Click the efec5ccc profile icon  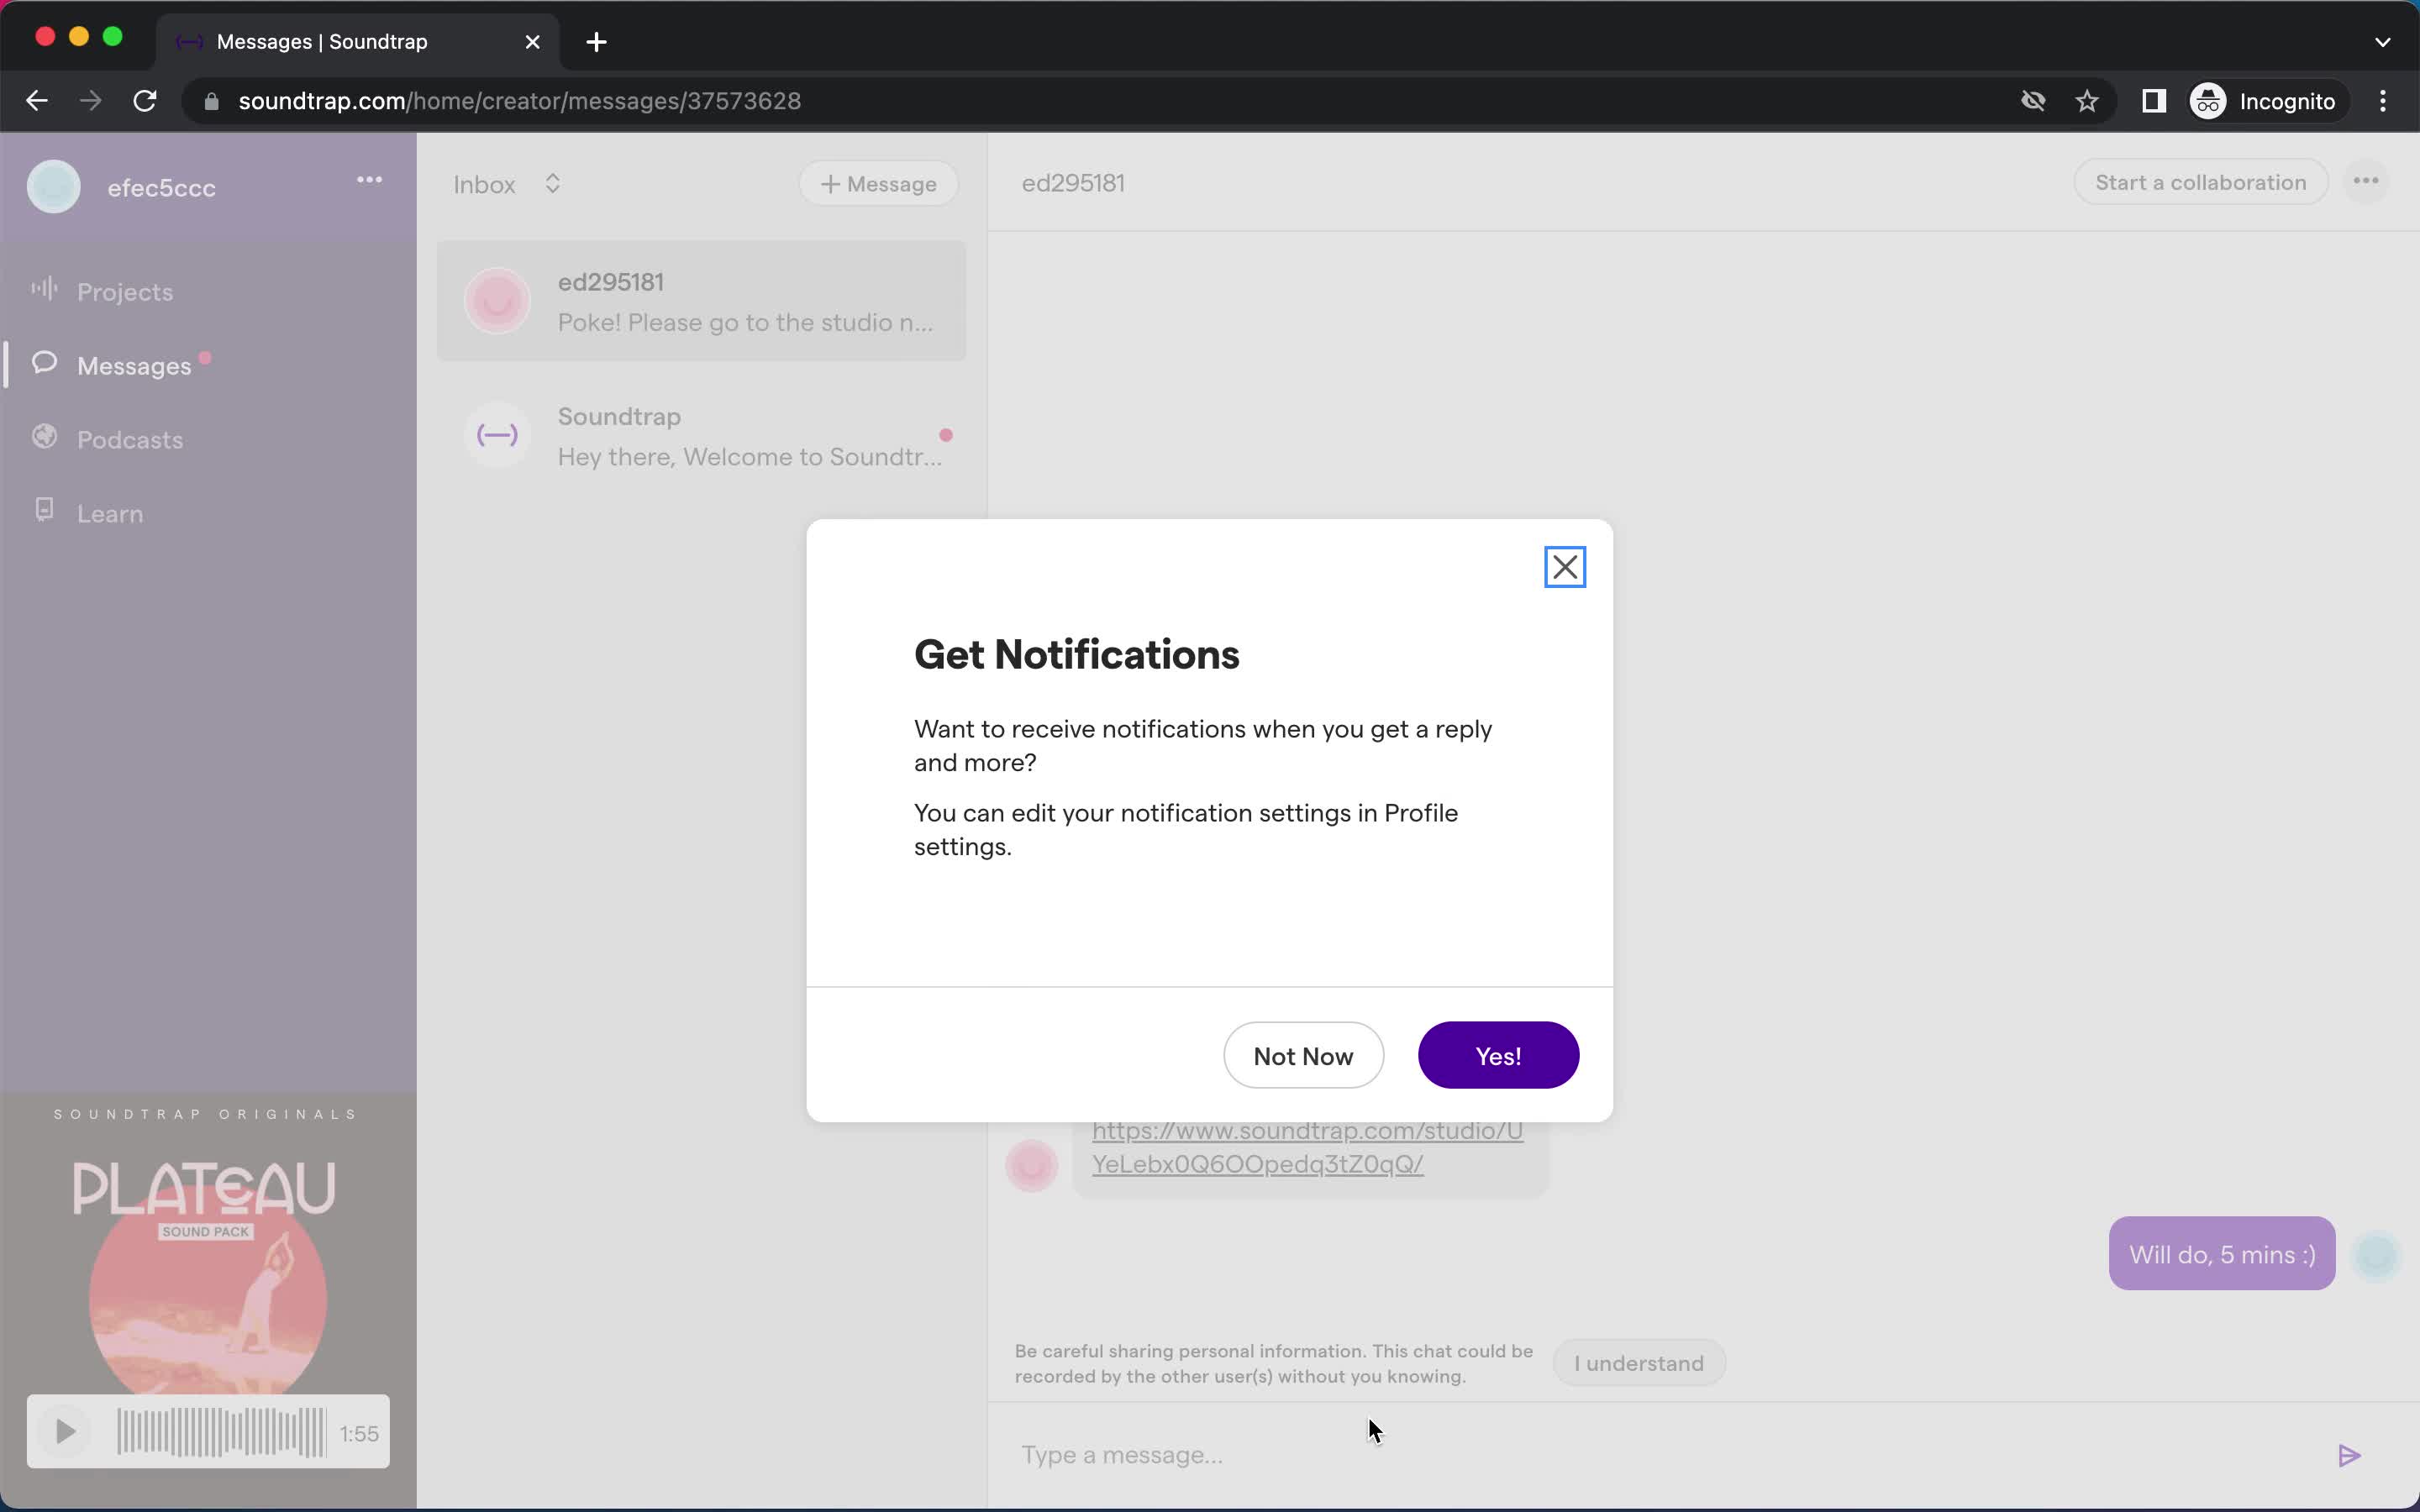pos(52,186)
